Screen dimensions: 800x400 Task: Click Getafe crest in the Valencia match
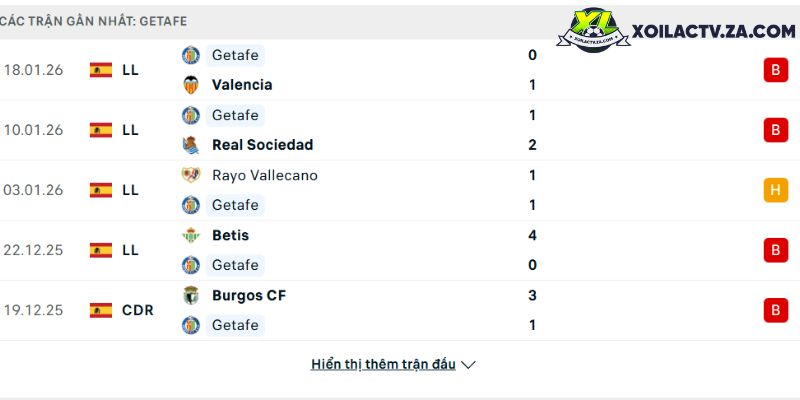click(190, 55)
